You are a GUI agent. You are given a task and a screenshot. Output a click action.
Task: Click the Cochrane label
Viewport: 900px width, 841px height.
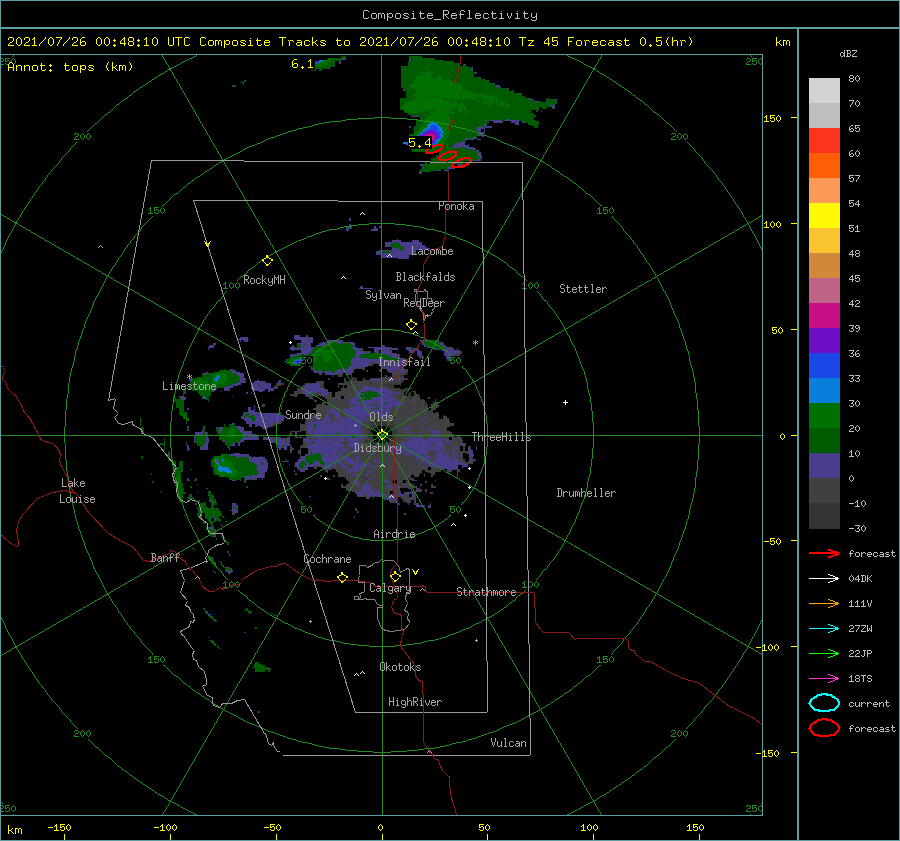click(x=327, y=559)
